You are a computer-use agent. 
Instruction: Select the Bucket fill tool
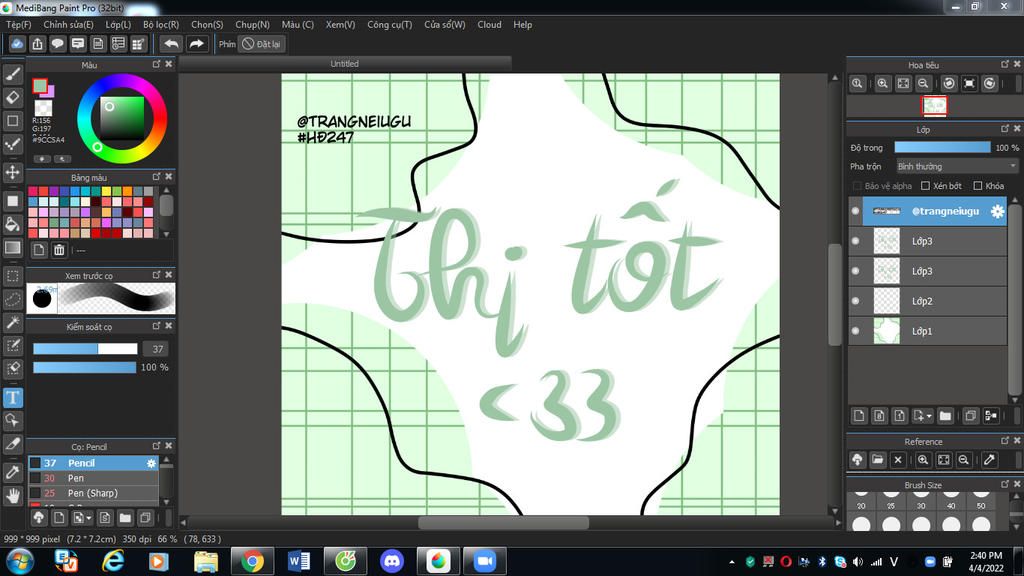click(x=13, y=223)
